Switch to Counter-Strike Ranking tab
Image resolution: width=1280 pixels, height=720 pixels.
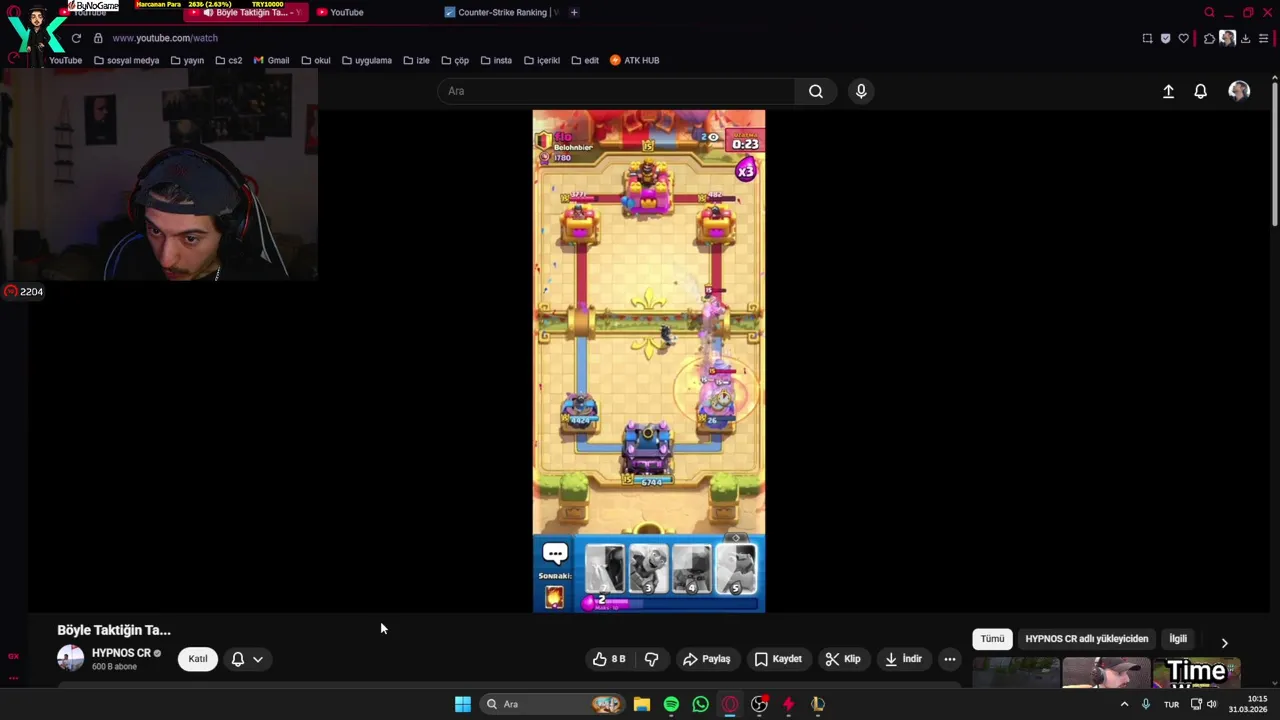[x=500, y=12]
